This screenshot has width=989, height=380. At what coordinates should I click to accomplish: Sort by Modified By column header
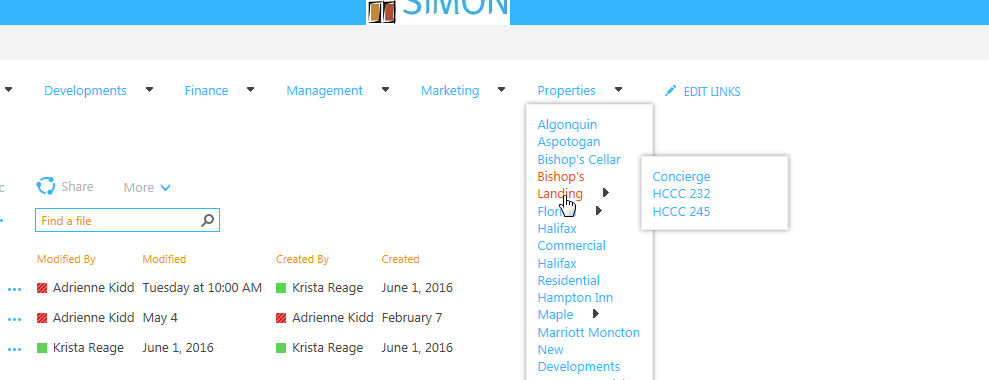(66, 259)
